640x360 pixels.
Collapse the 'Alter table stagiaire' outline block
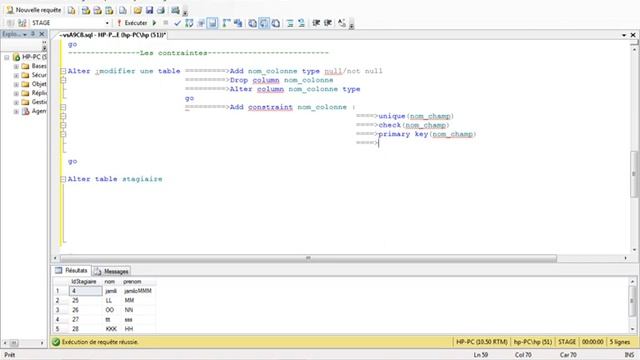[63, 179]
